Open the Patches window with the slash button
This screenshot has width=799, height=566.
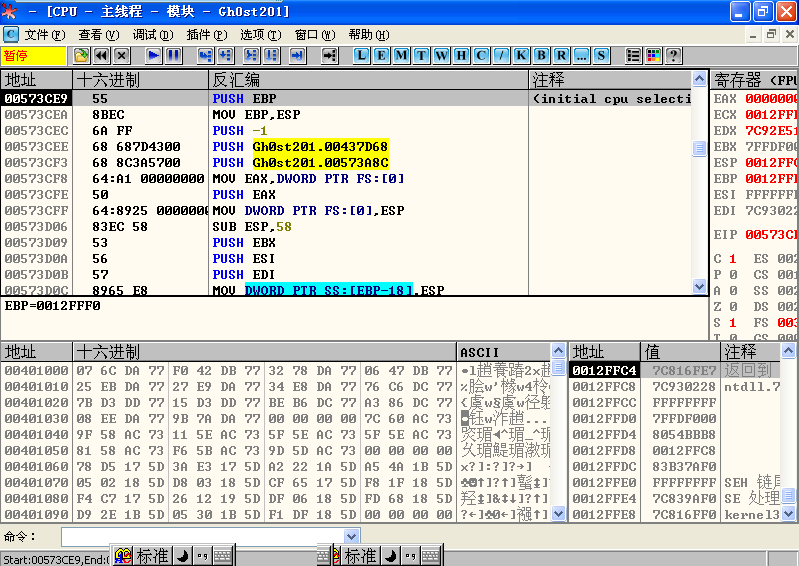(501, 56)
